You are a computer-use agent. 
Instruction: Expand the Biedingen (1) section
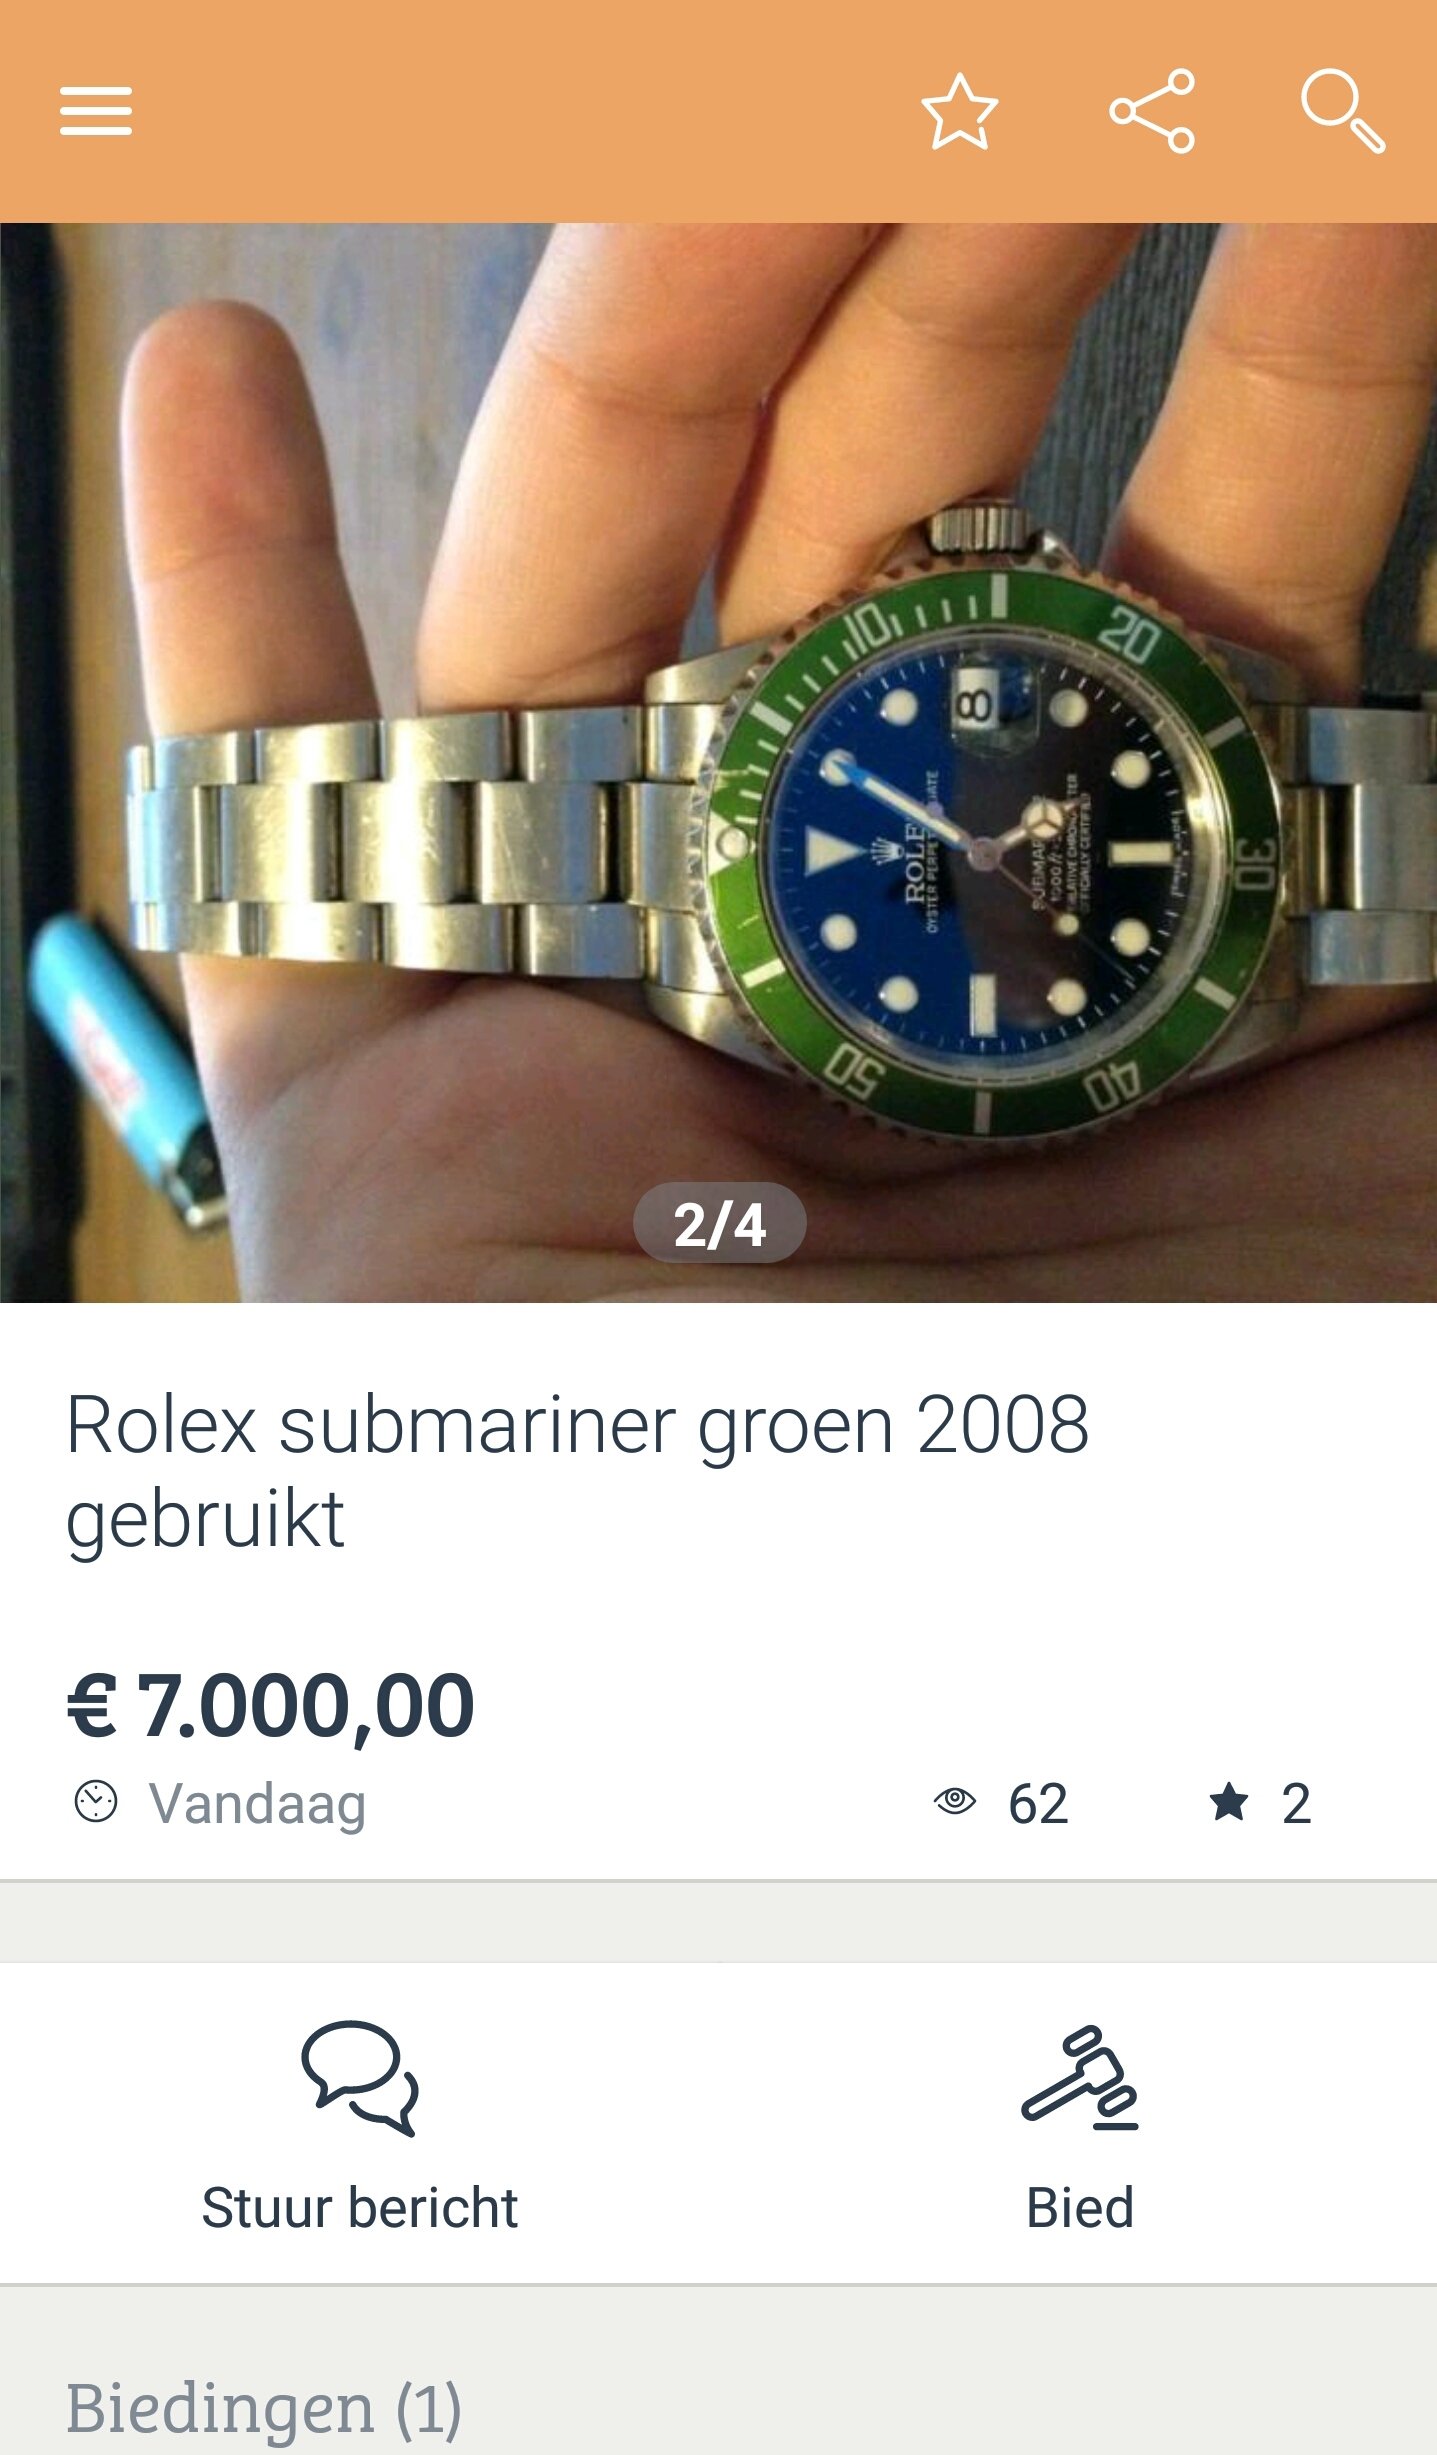click(264, 2408)
